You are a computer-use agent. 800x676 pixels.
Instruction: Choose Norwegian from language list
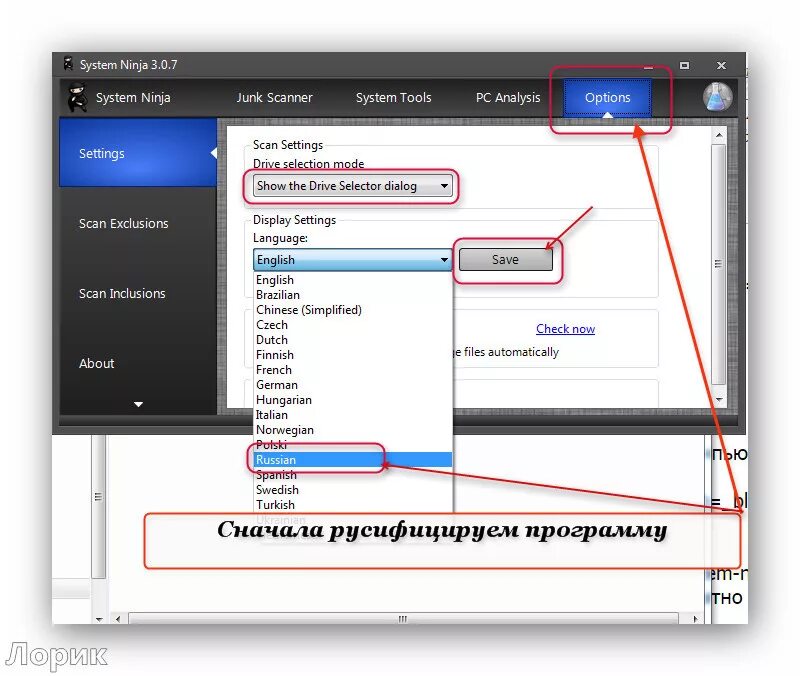353,430
